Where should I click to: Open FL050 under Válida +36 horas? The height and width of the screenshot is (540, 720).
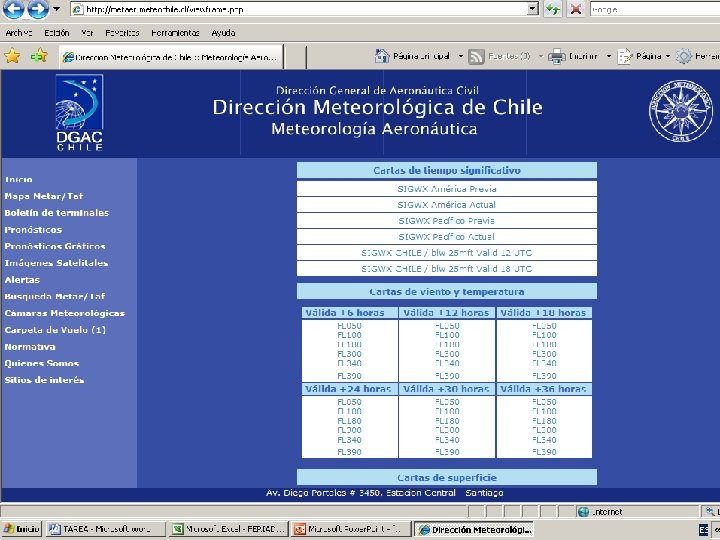point(544,402)
